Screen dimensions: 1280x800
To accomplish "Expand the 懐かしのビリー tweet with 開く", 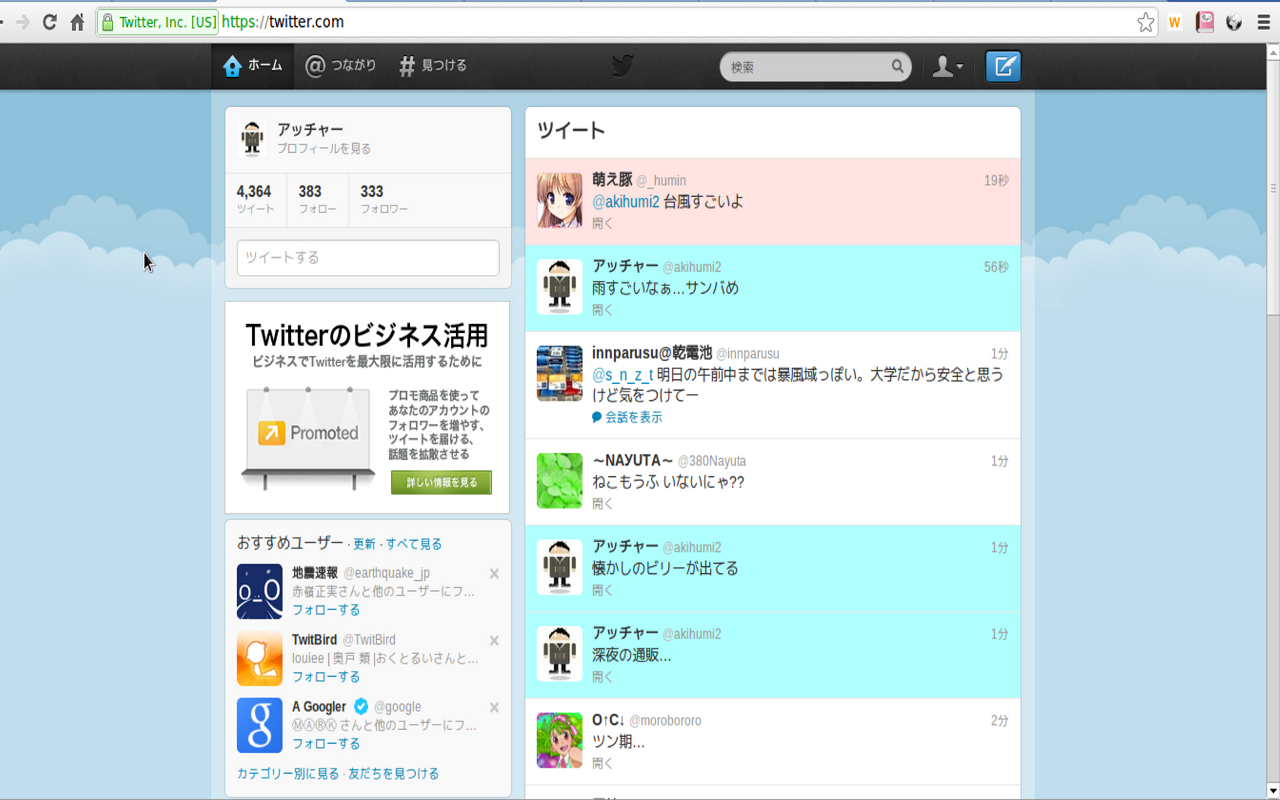I will (x=603, y=590).
